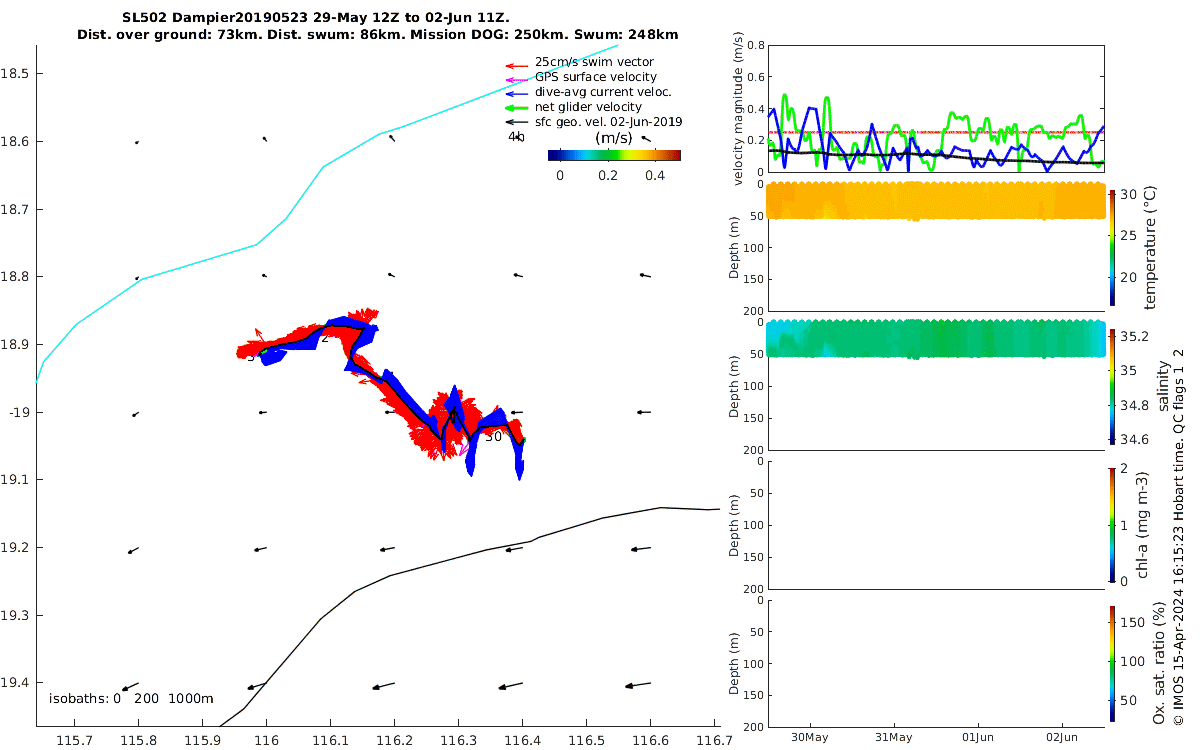Click the green net glider velocity legend arrow
Screen dimensions: 1200x750
516,108
